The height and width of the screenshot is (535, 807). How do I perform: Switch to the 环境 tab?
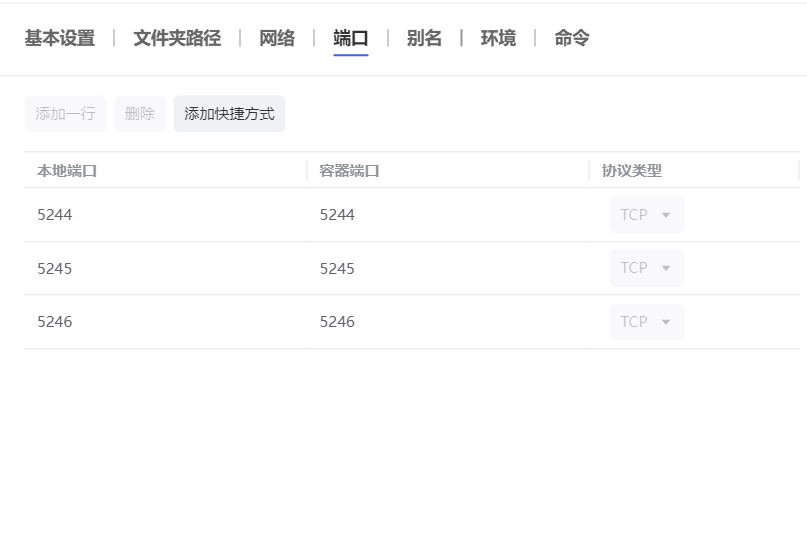pos(498,38)
